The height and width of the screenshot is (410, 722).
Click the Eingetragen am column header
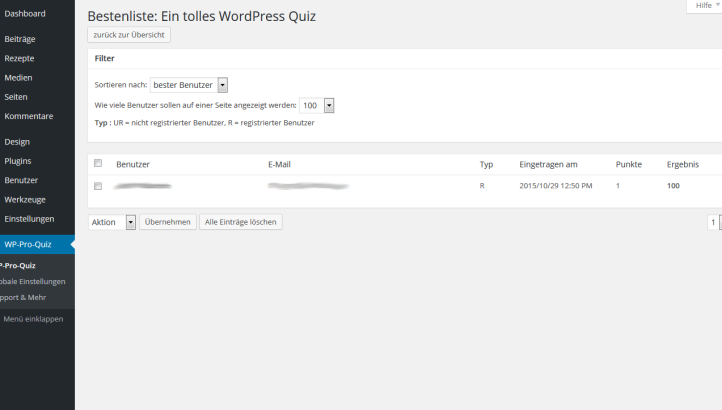pos(548,164)
